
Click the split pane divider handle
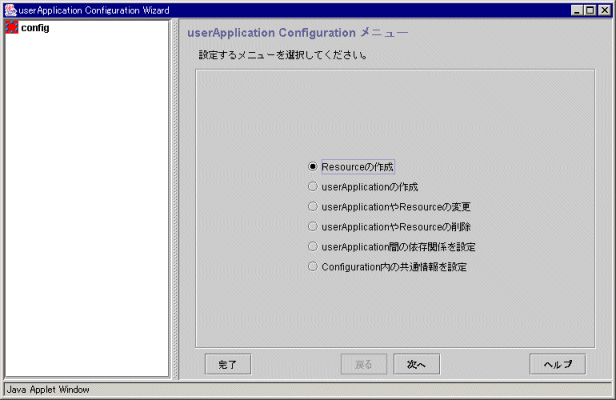coord(175,198)
